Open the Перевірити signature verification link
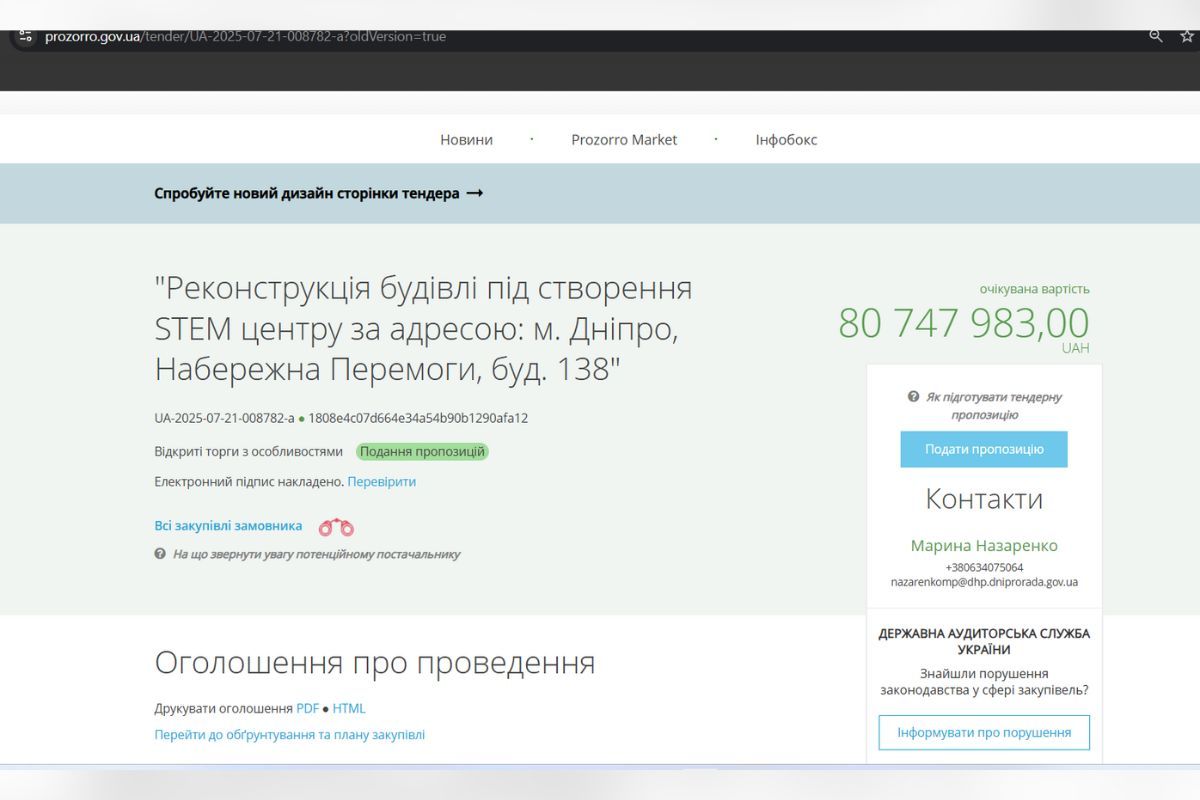The width and height of the screenshot is (1200, 800). click(x=383, y=481)
